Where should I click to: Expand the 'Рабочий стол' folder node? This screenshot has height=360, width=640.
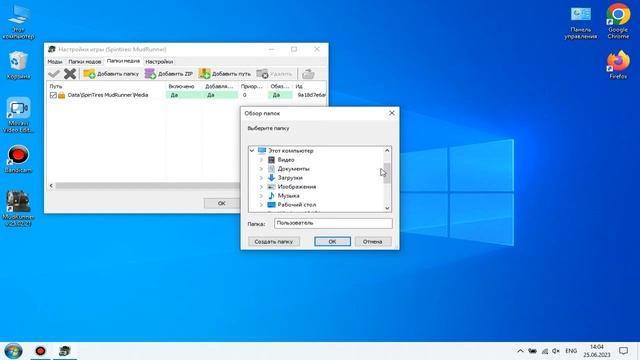[x=261, y=205]
